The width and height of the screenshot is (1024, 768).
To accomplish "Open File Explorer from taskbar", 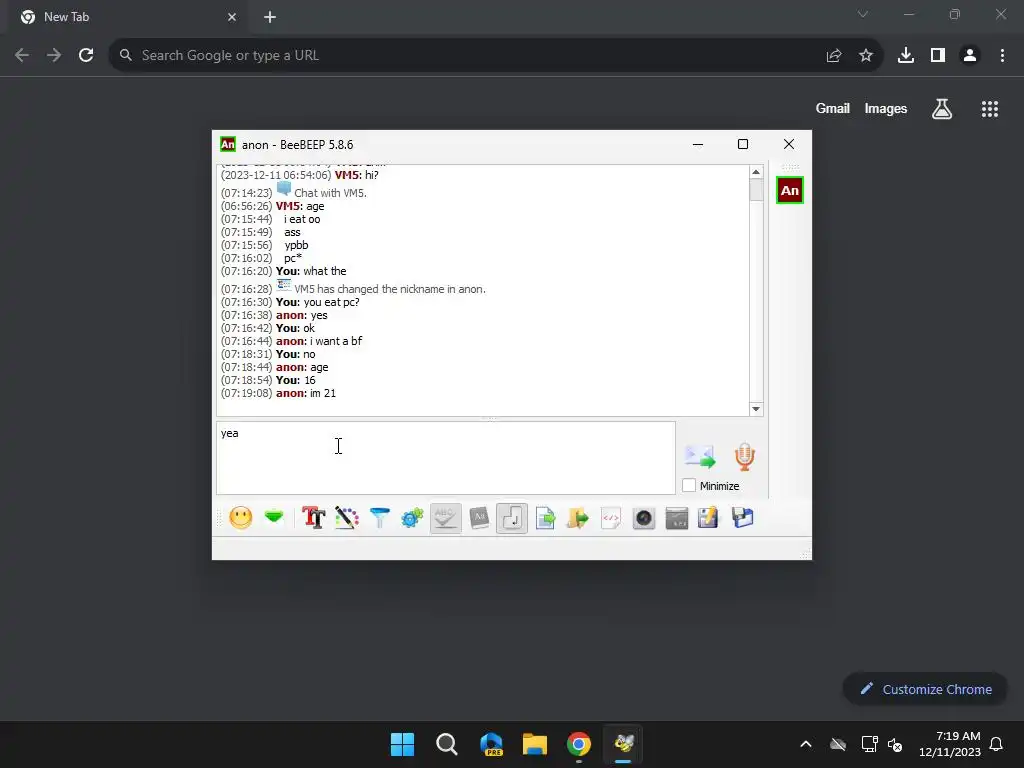I will click(535, 744).
